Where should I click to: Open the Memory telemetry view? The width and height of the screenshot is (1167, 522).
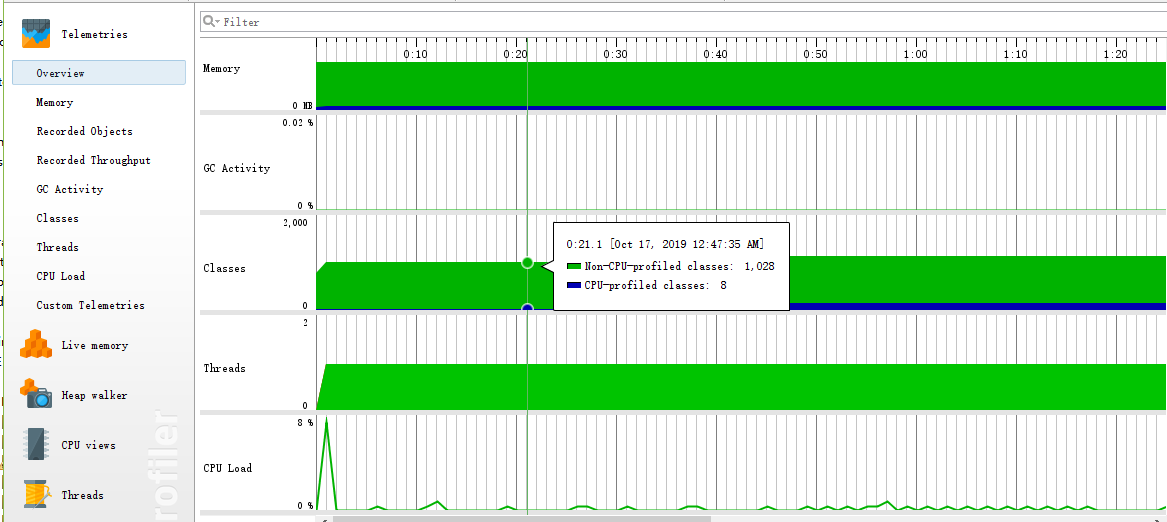pyautogui.click(x=54, y=103)
